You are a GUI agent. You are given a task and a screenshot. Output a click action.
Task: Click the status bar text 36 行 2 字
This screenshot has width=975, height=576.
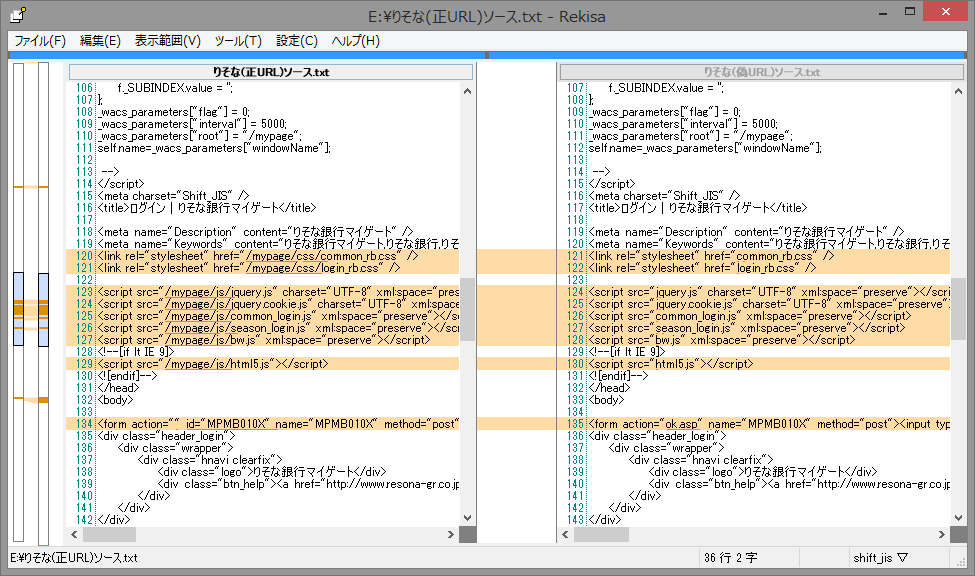(x=731, y=558)
